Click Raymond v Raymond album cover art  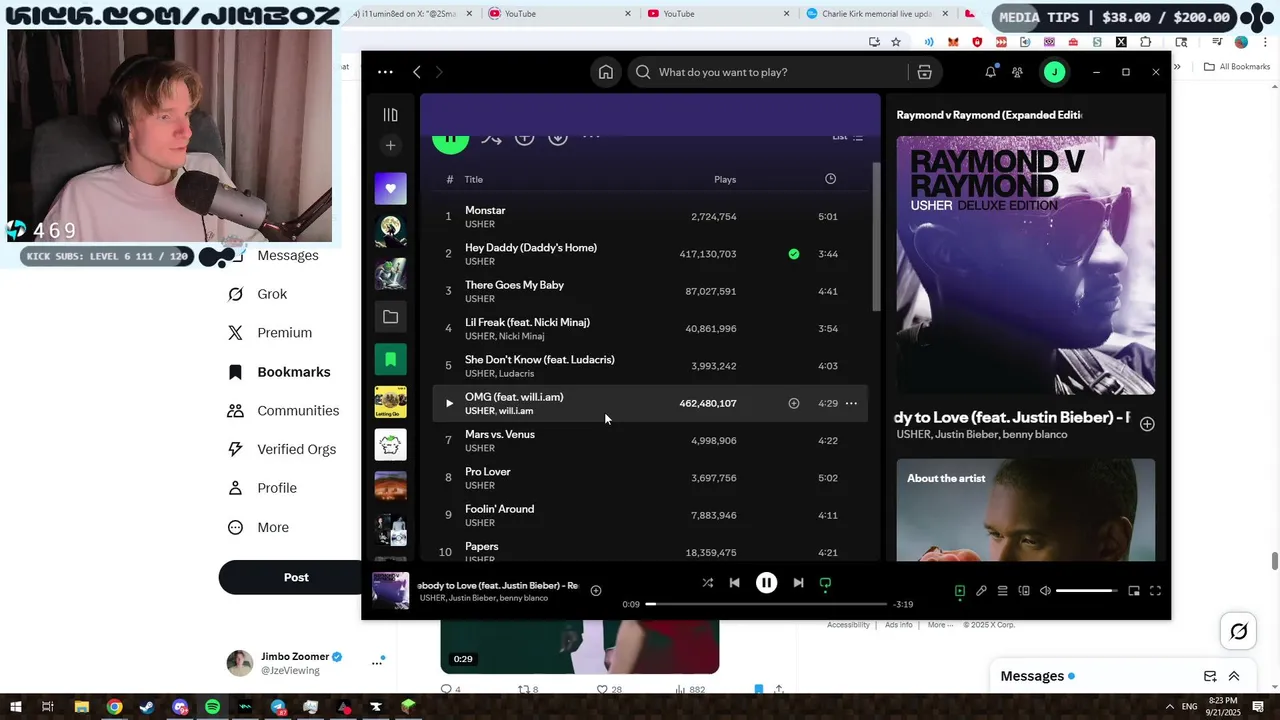coord(1025,265)
